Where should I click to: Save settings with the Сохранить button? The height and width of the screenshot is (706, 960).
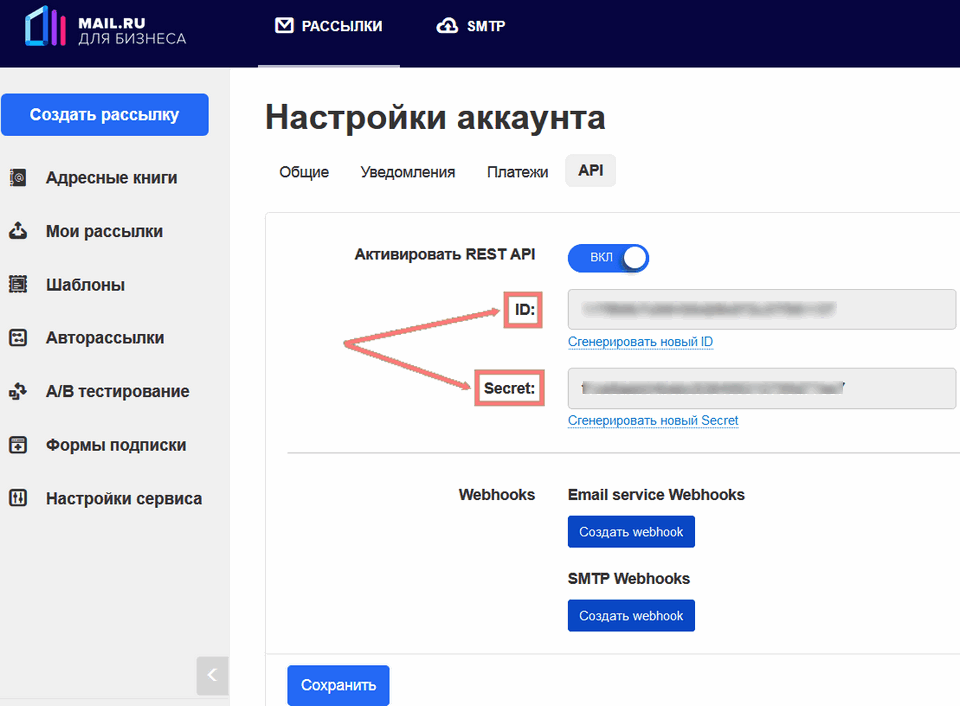coord(338,685)
